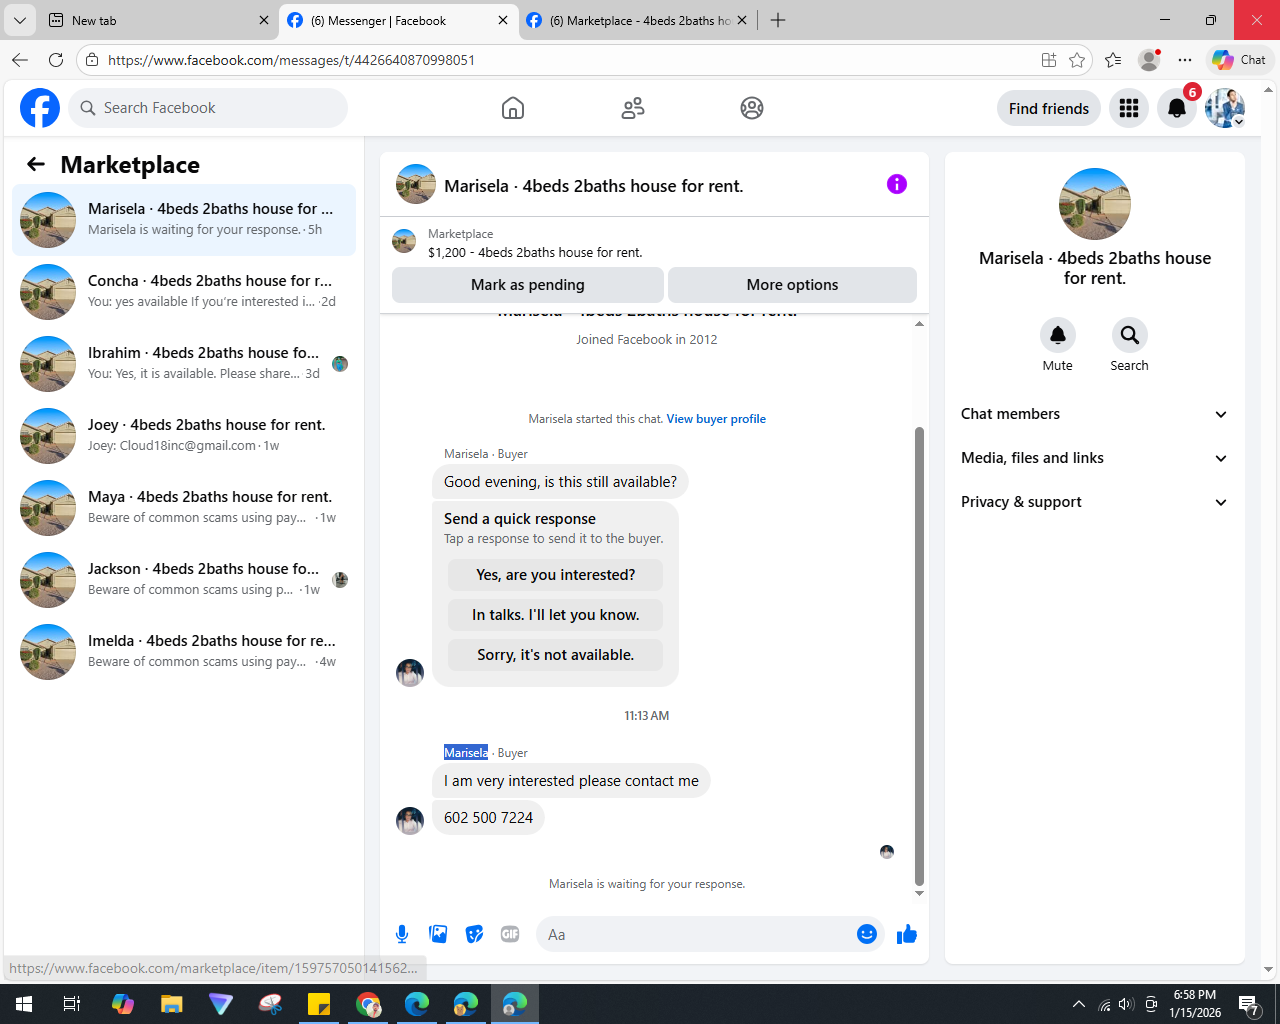Open the Imelda conversation
The image size is (1280, 1024).
click(184, 652)
